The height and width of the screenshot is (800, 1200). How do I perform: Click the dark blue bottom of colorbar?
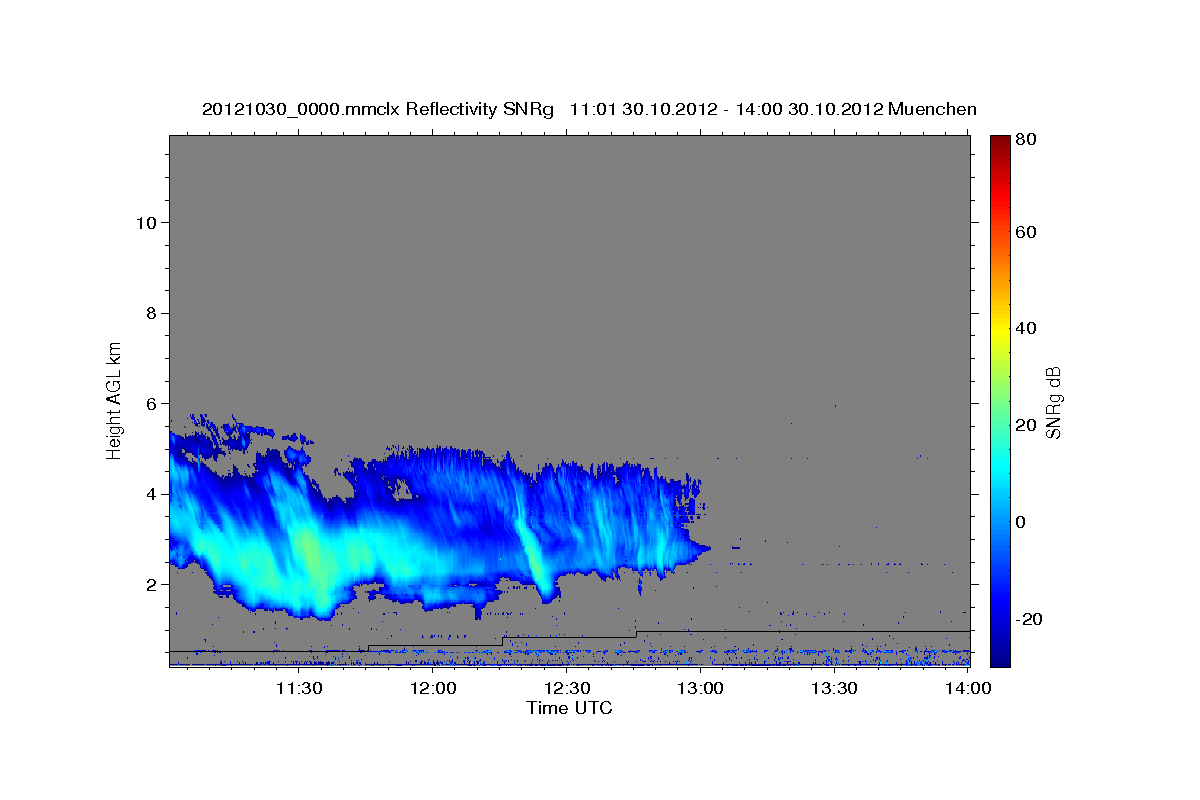coord(1000,655)
